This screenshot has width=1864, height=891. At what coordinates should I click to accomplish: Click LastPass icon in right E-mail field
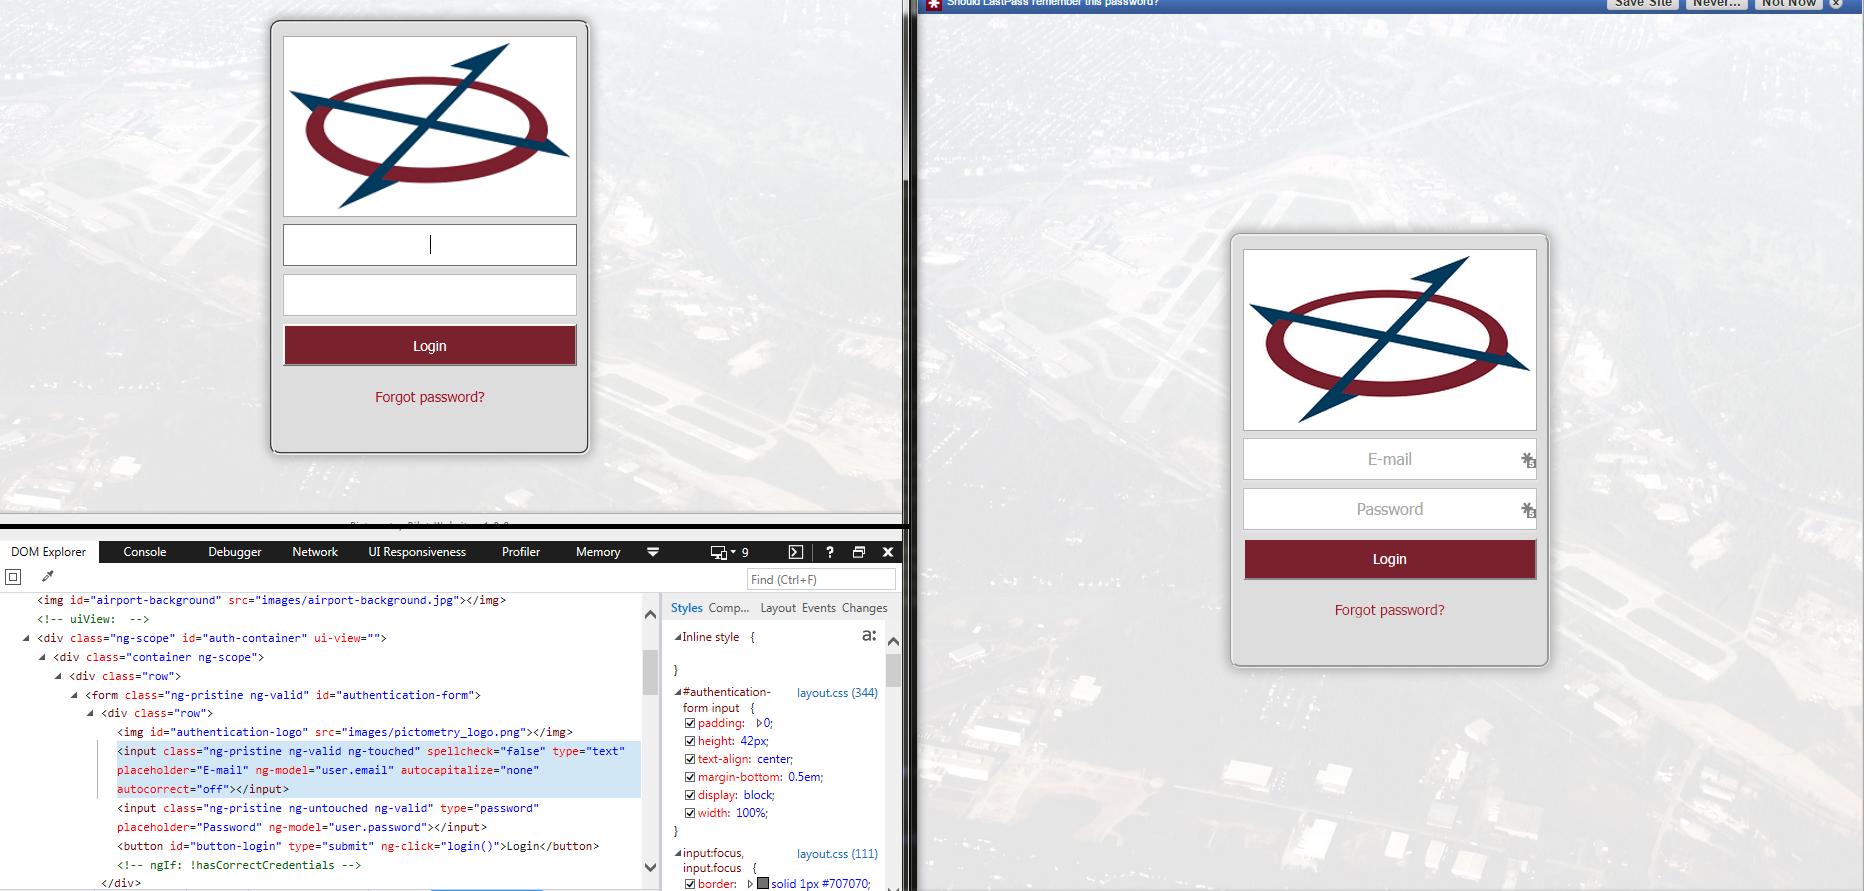[x=1528, y=460]
